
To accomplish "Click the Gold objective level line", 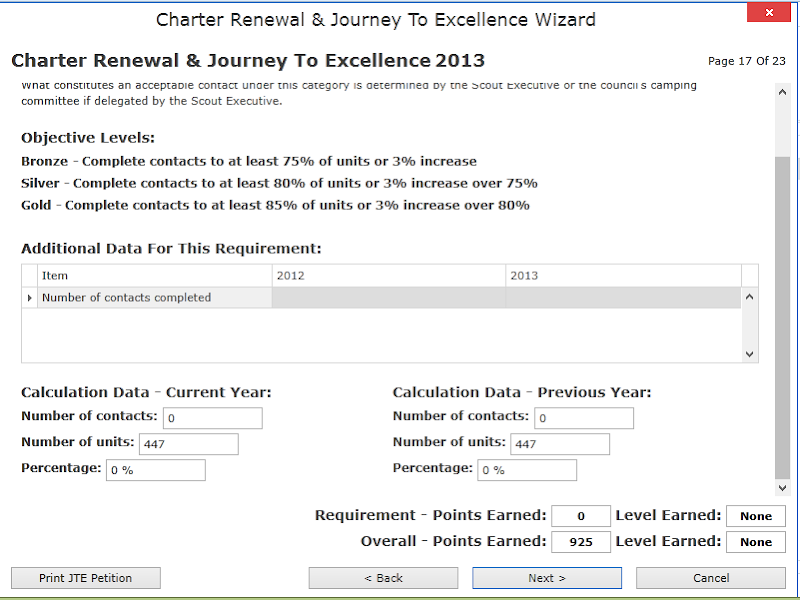I will pos(275,205).
